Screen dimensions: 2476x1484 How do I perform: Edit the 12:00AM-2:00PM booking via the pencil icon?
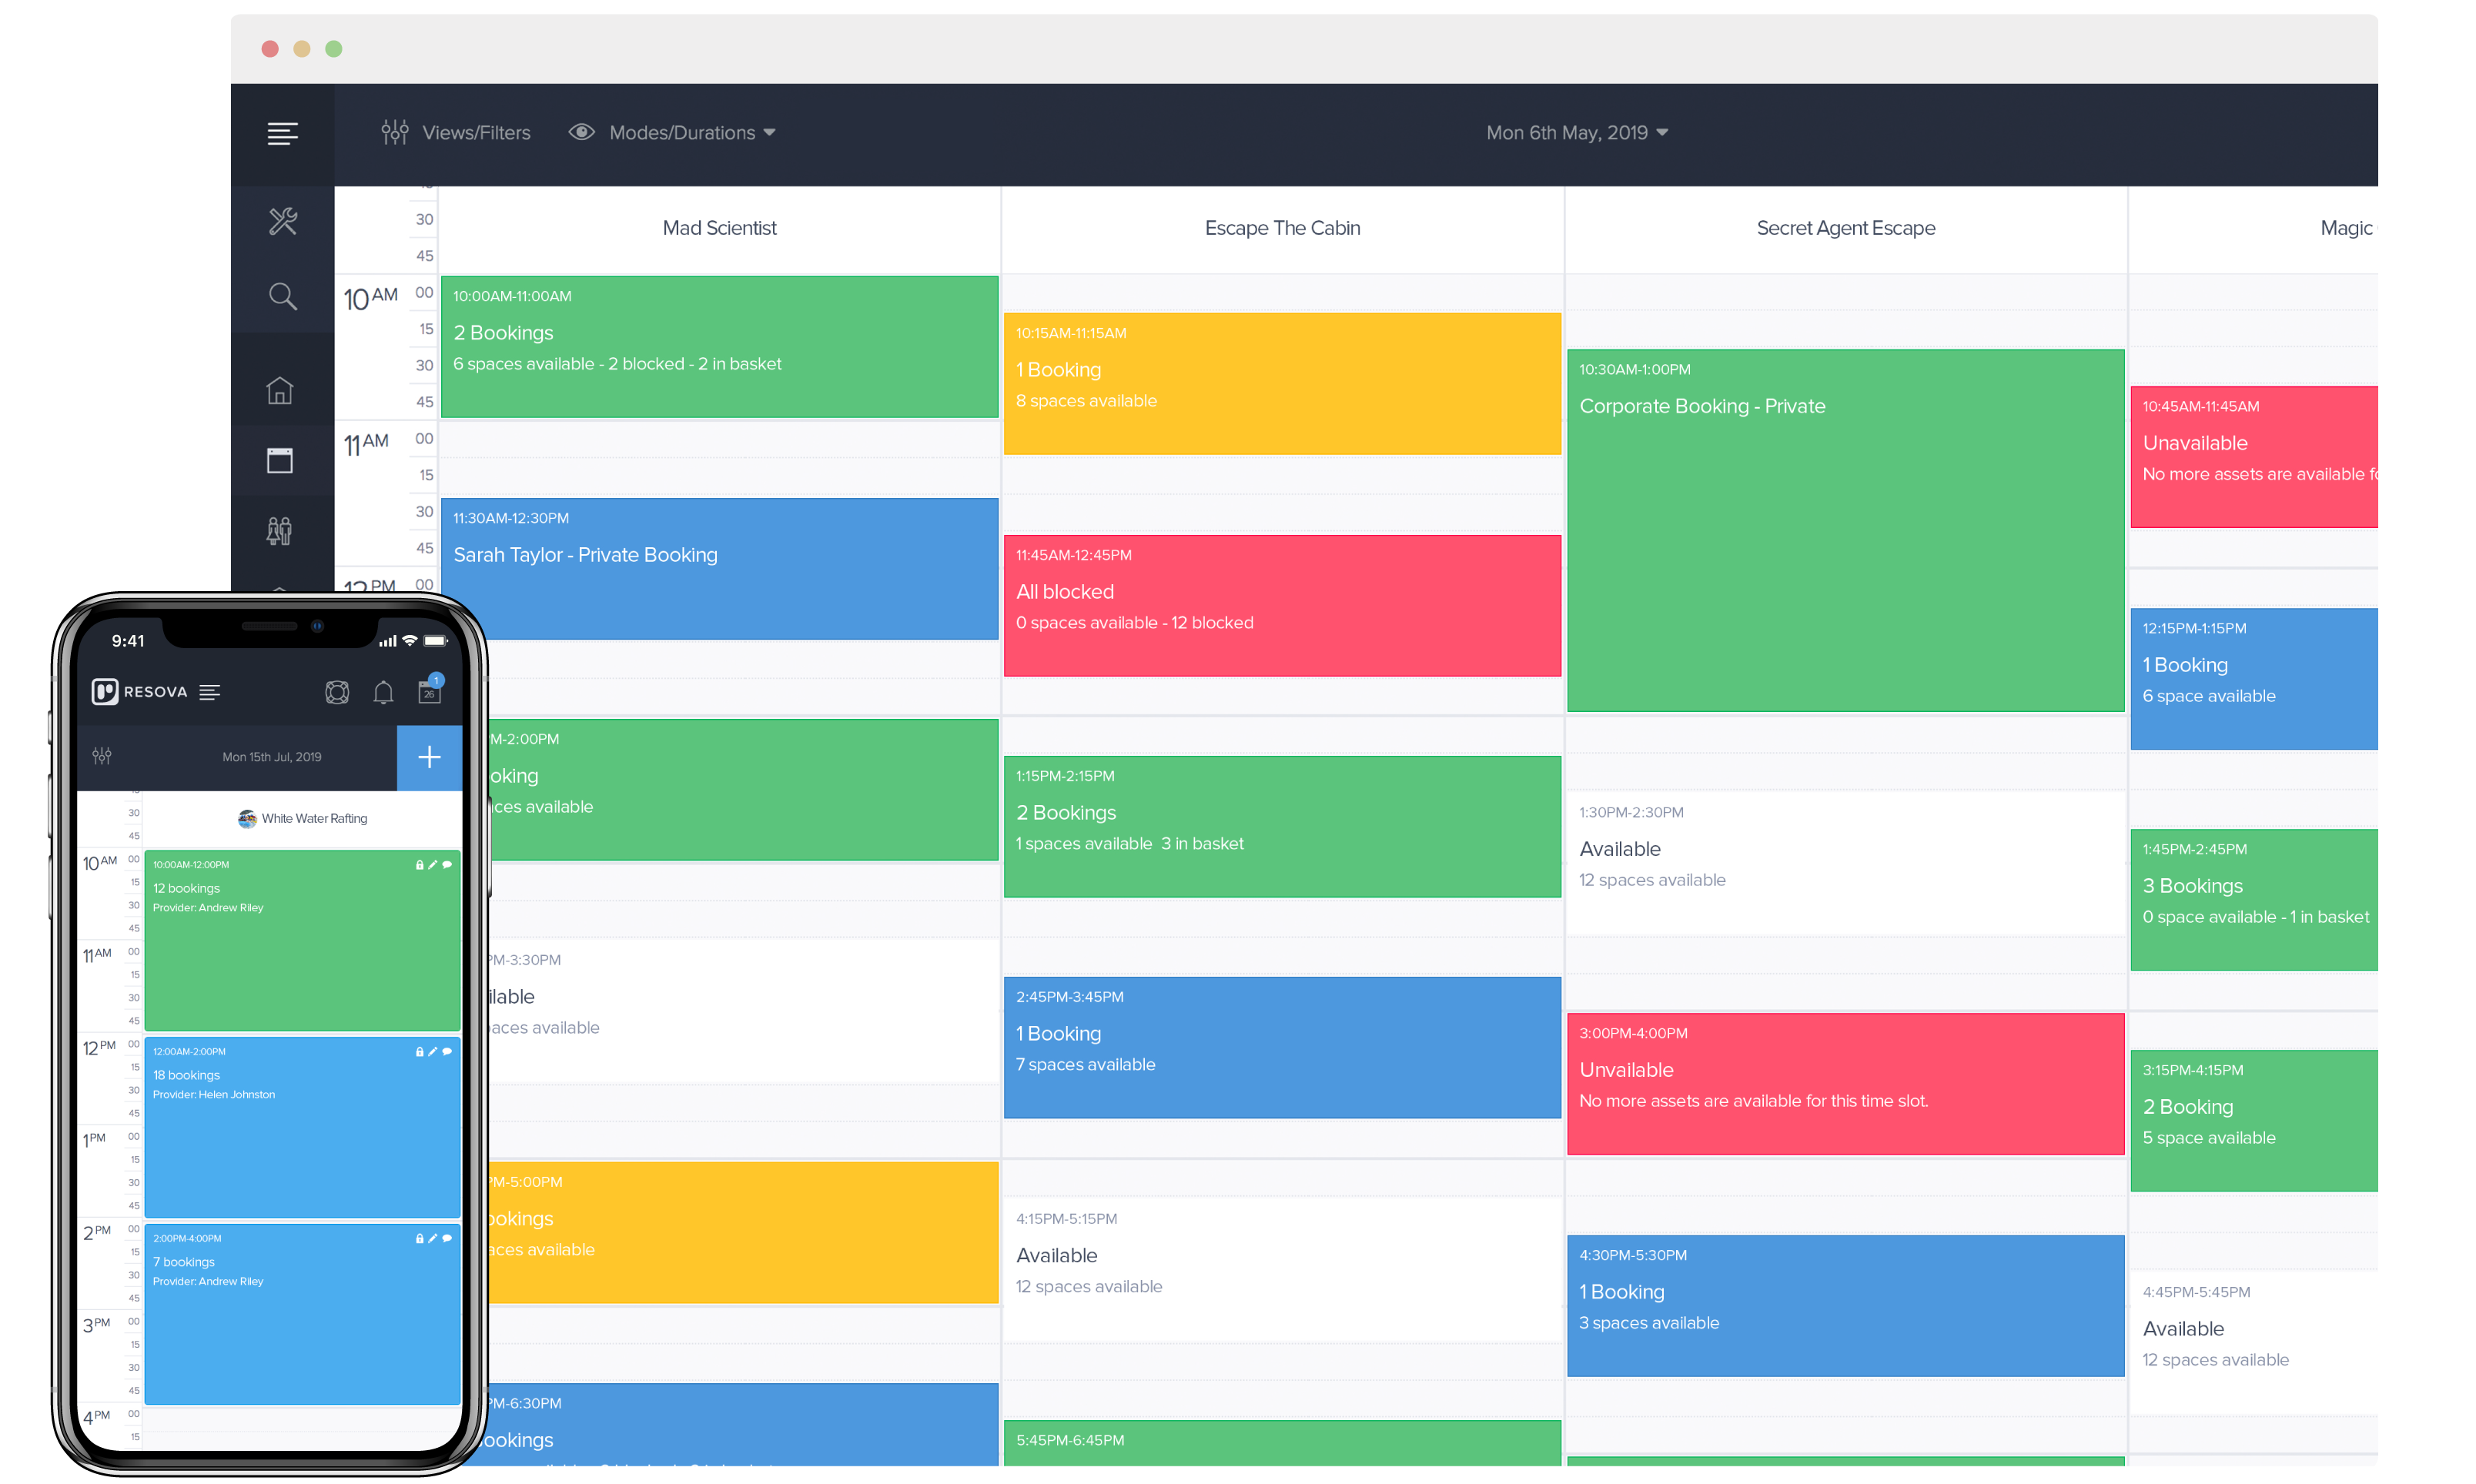[x=433, y=1052]
